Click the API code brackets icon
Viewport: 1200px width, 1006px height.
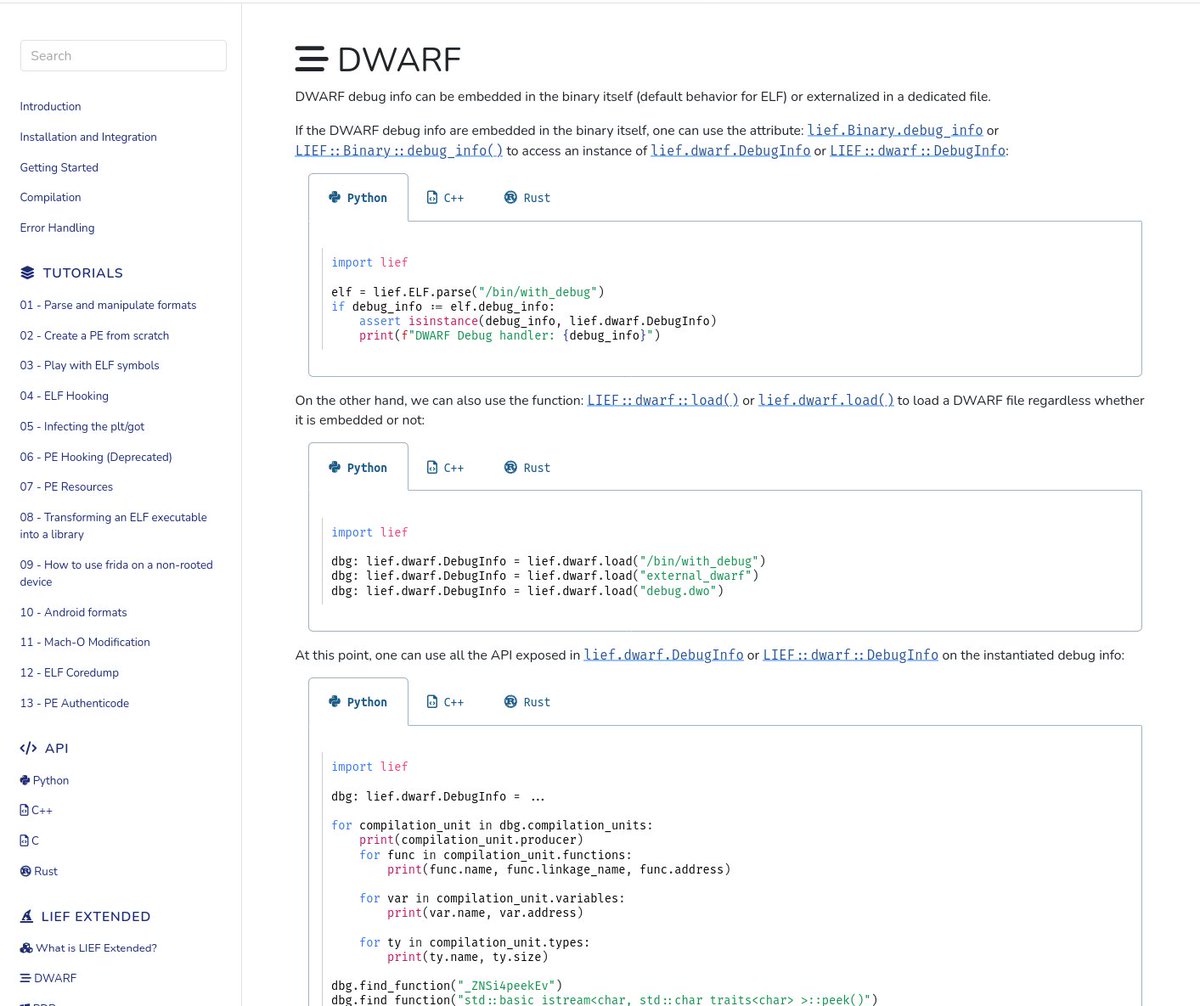tap(29, 749)
